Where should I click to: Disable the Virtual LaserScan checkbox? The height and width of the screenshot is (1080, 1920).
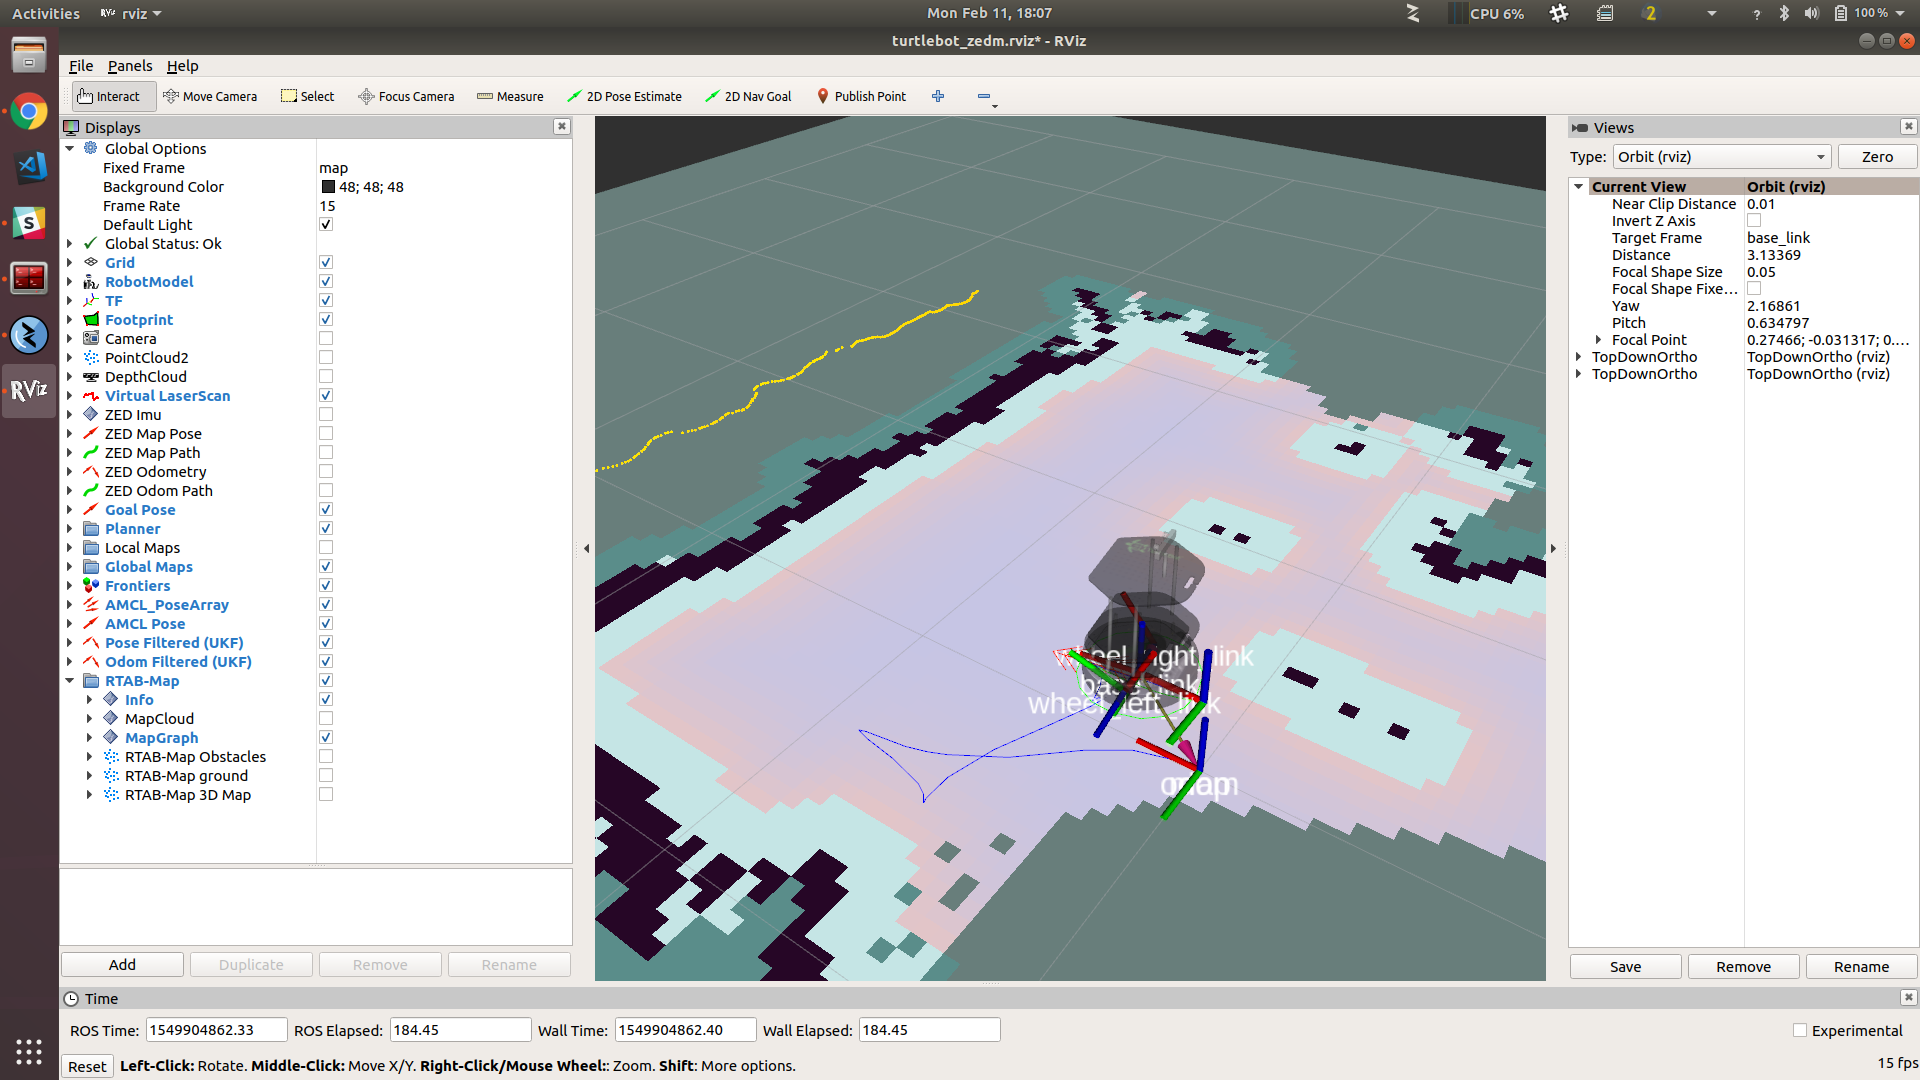[326, 396]
